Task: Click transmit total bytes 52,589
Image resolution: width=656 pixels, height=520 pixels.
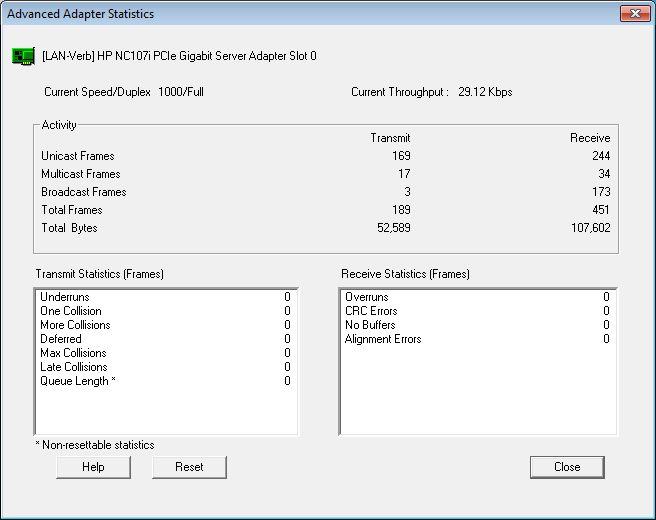Action: click(x=393, y=228)
